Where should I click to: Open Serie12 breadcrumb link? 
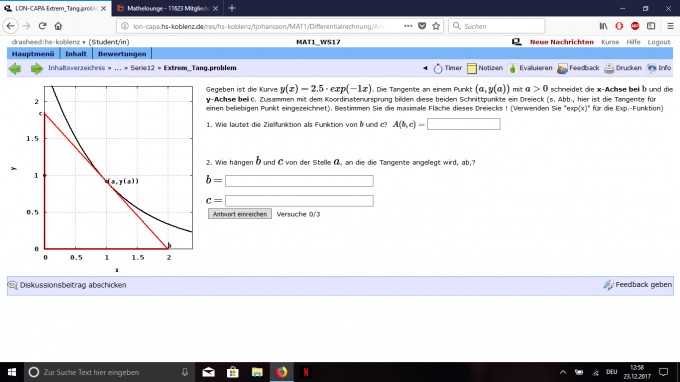(x=142, y=68)
